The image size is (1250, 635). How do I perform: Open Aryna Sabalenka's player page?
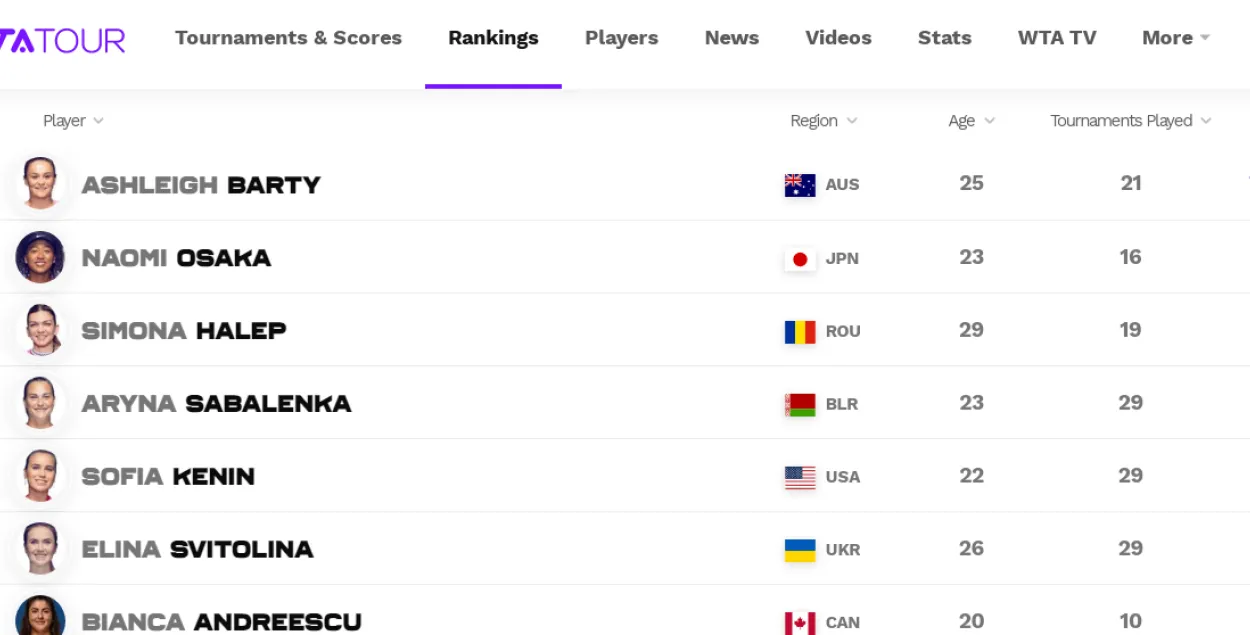click(x=216, y=404)
